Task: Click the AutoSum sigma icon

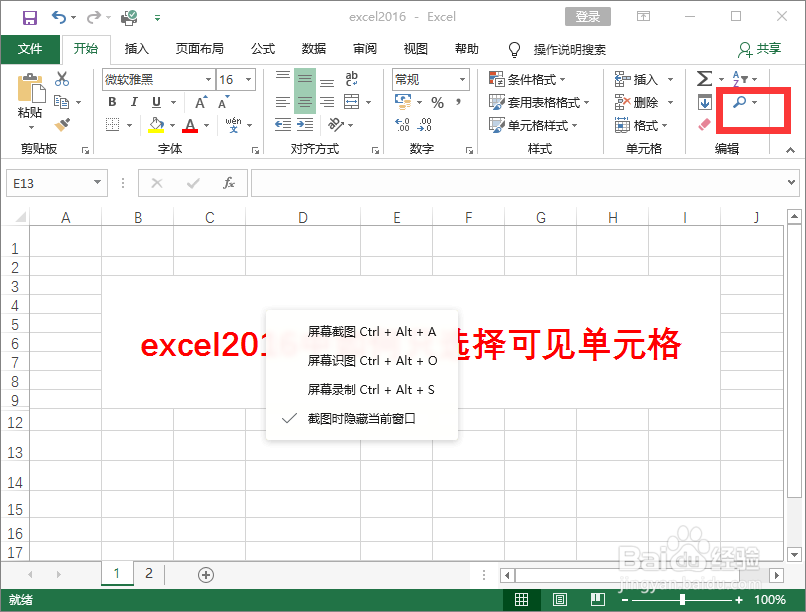Action: (704, 79)
